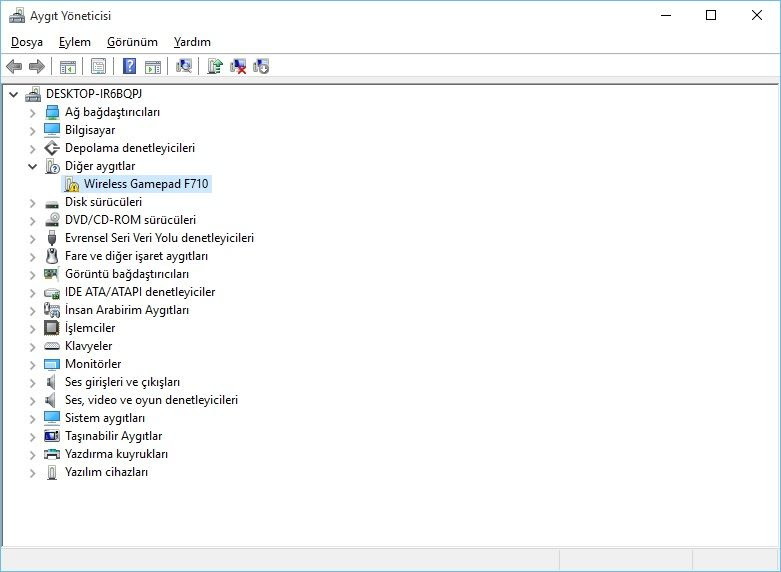Click the Back arrow toolbar icon
The height and width of the screenshot is (572, 781).
[x=14, y=66]
